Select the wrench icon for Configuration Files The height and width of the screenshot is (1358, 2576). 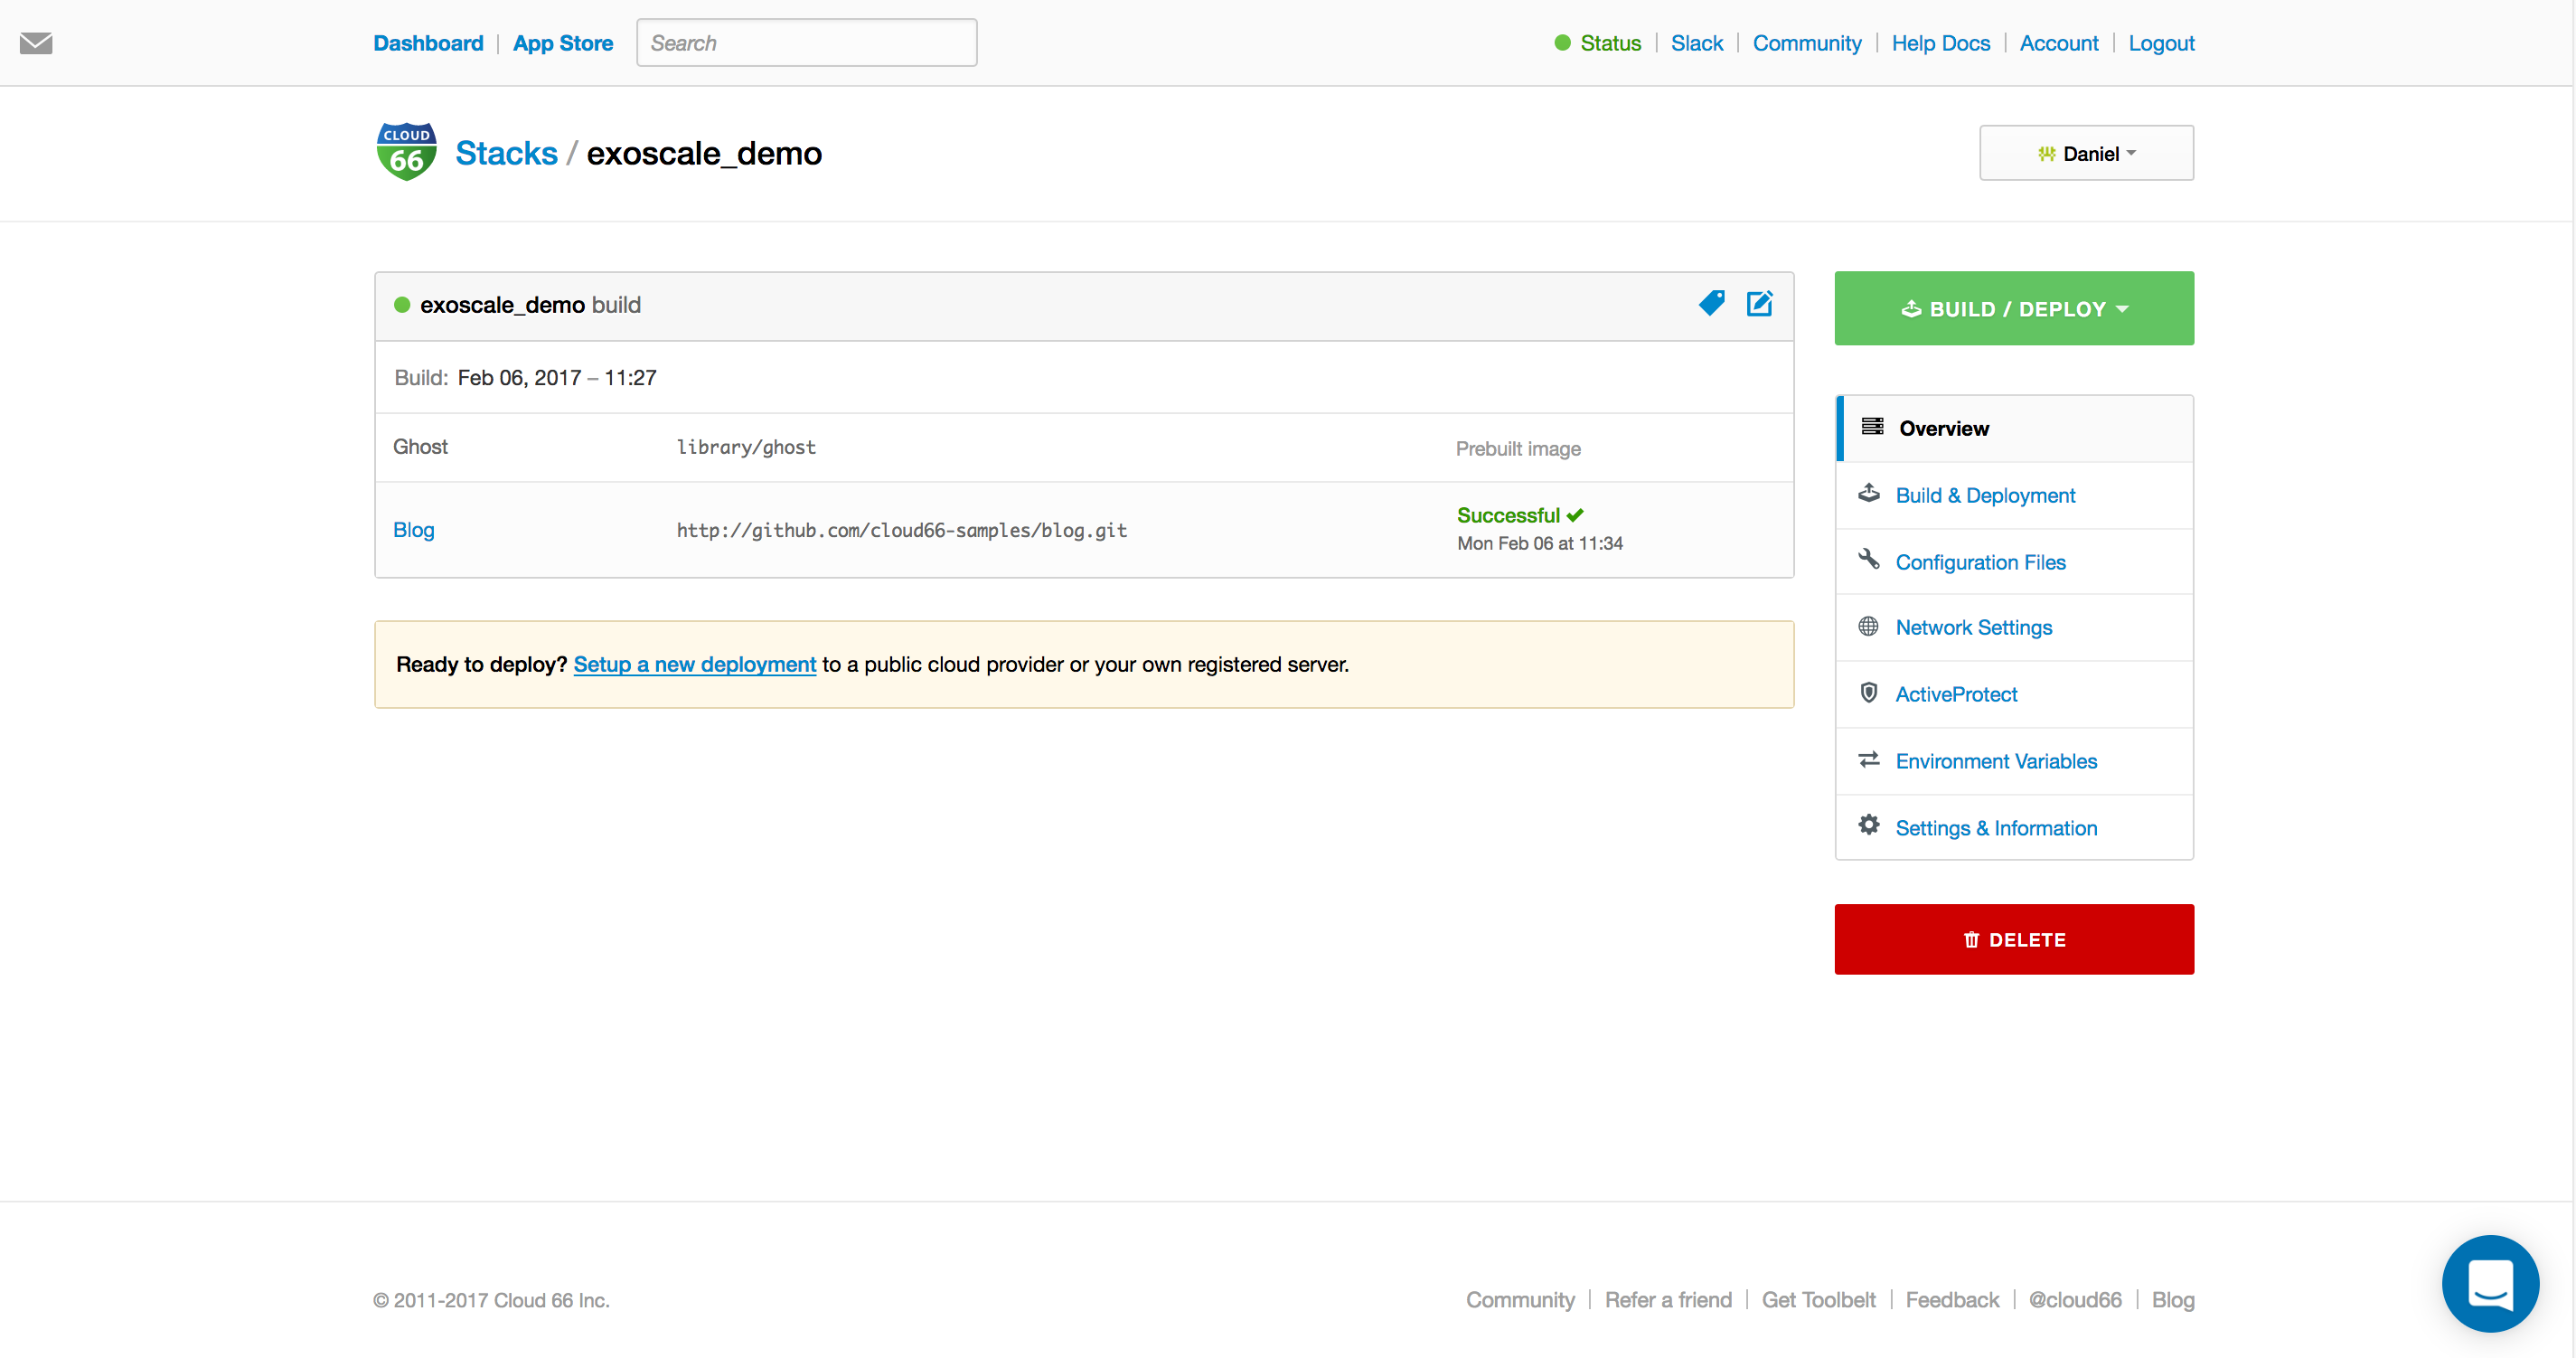(1870, 559)
